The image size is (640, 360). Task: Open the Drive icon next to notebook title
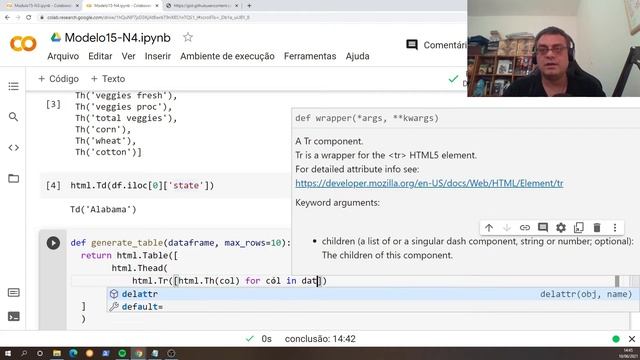point(56,38)
